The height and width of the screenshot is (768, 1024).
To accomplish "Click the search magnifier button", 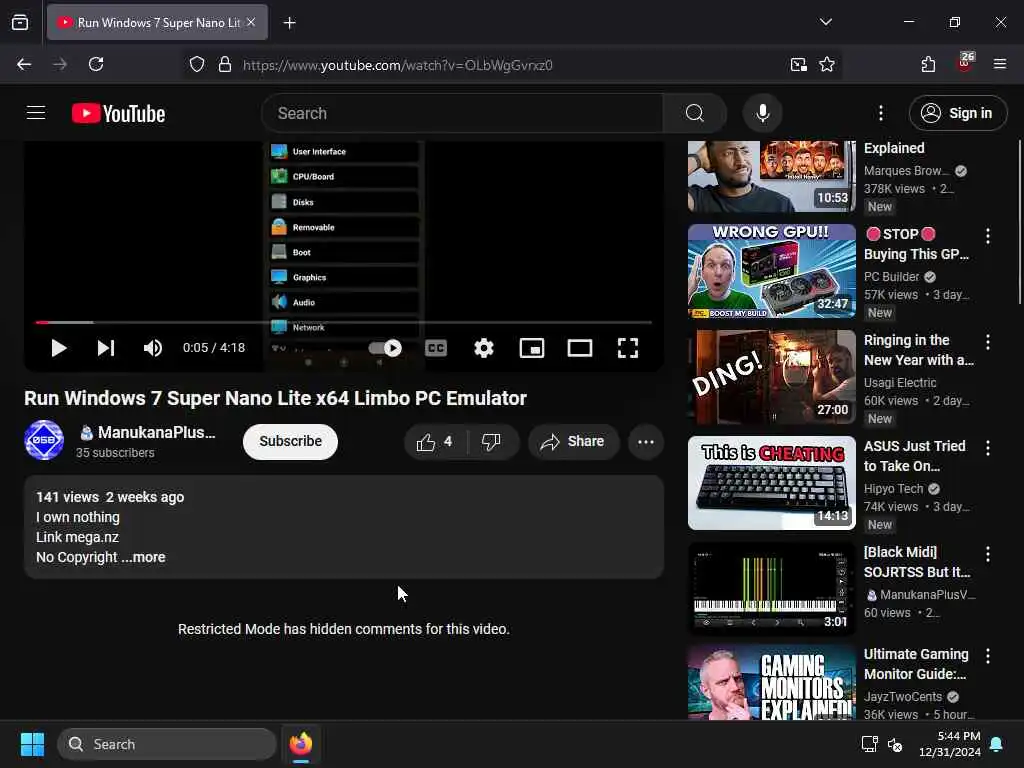I will (x=695, y=114).
